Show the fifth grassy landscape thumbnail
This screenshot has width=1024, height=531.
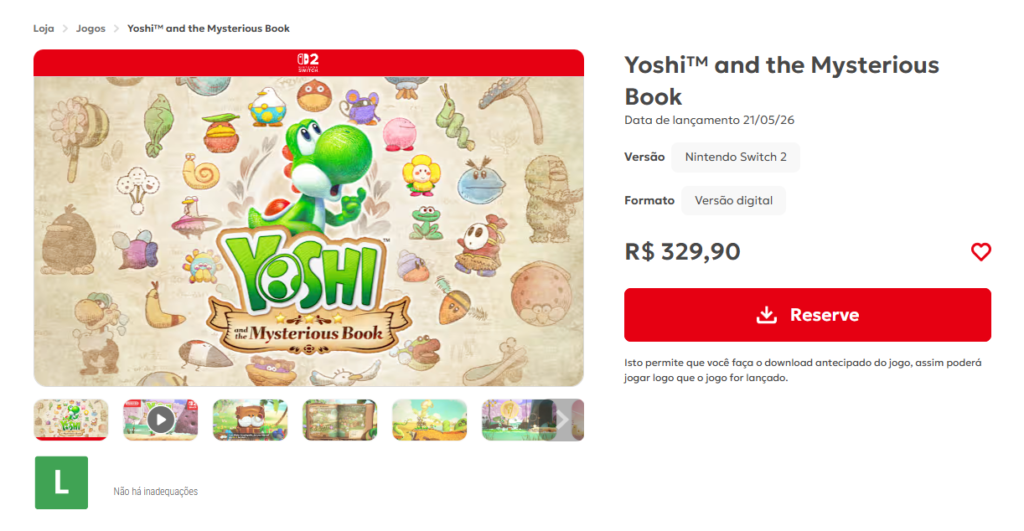[x=430, y=420]
